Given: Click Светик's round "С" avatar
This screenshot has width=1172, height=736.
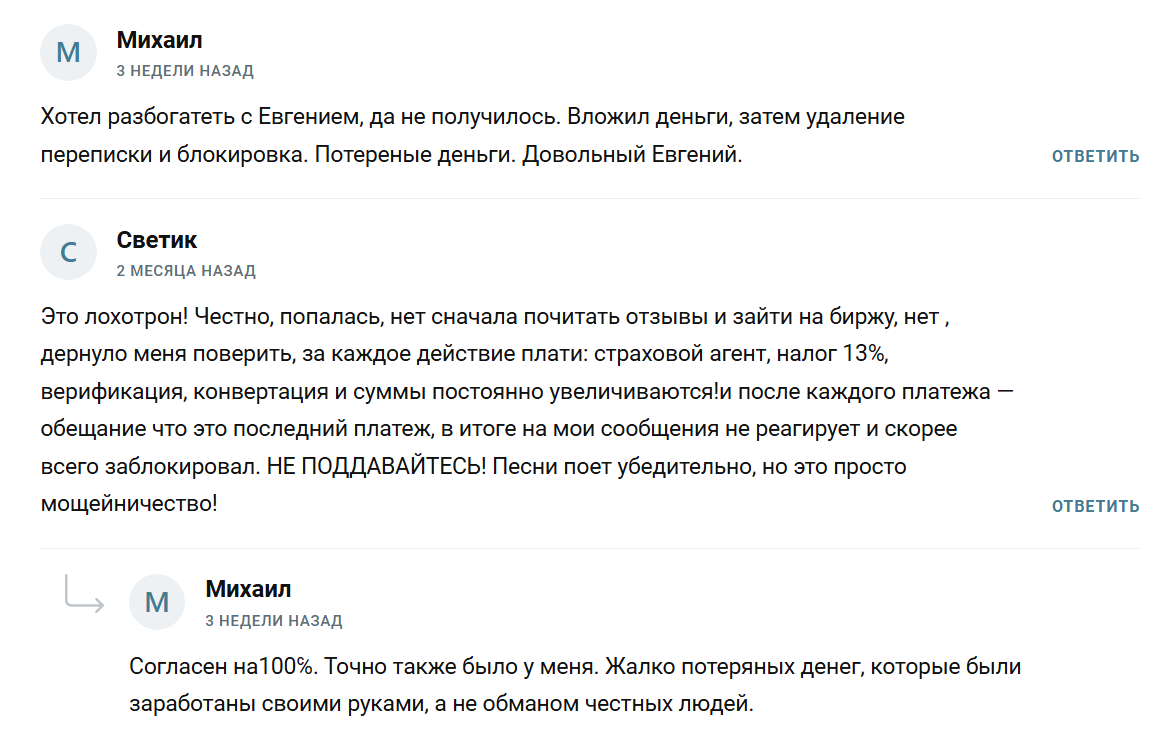Looking at the screenshot, I should 68,252.
